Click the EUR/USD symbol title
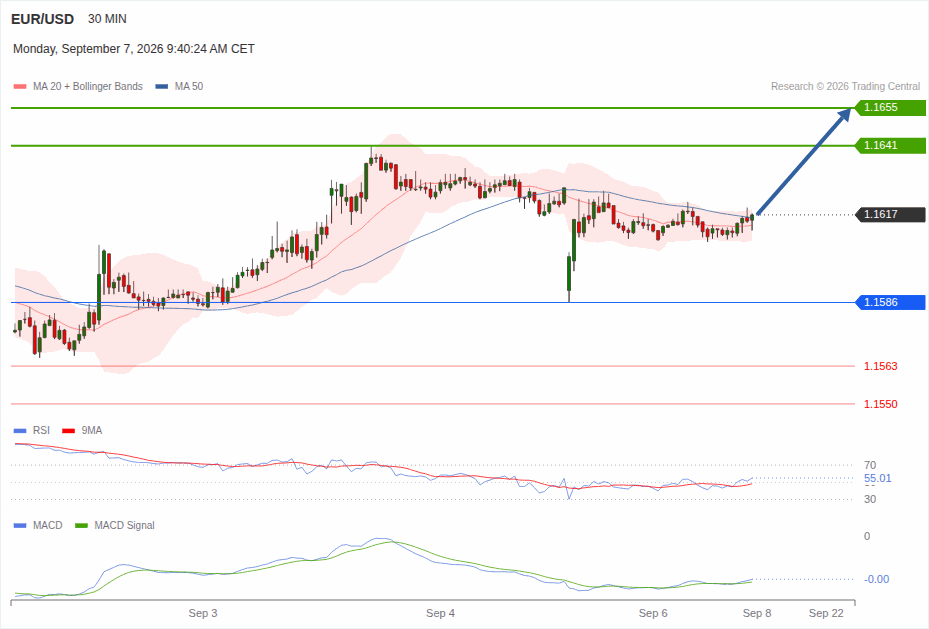929x629 pixels. 43,19
